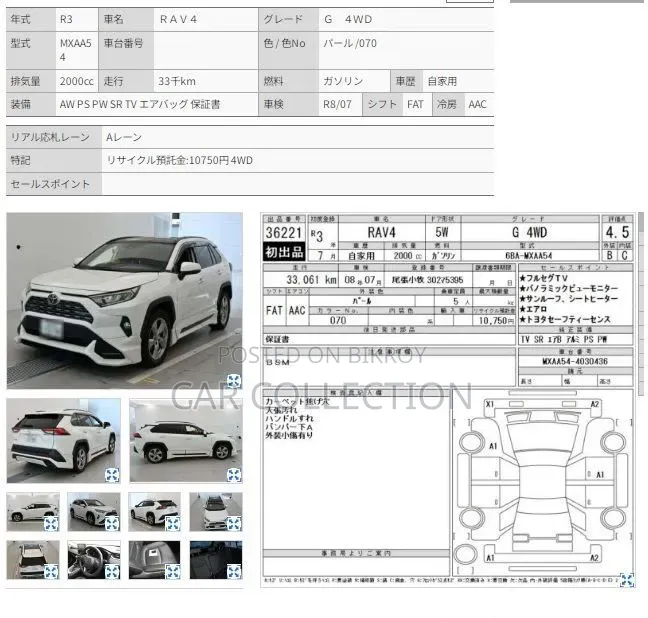
Task: Select the fuel value 'ガソリン'
Action: (x=343, y=81)
